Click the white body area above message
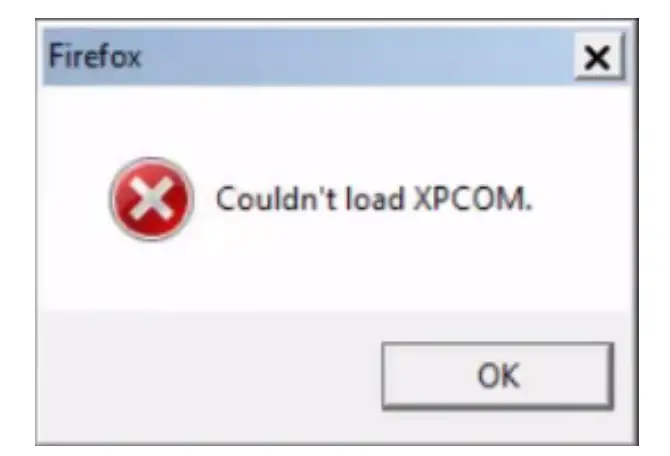This screenshot has height=456, width=670. [x=338, y=128]
